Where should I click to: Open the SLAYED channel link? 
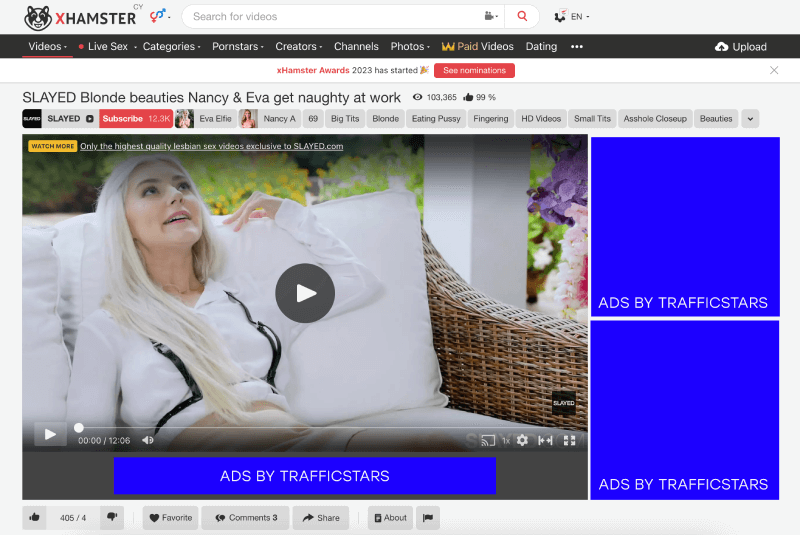(59, 119)
